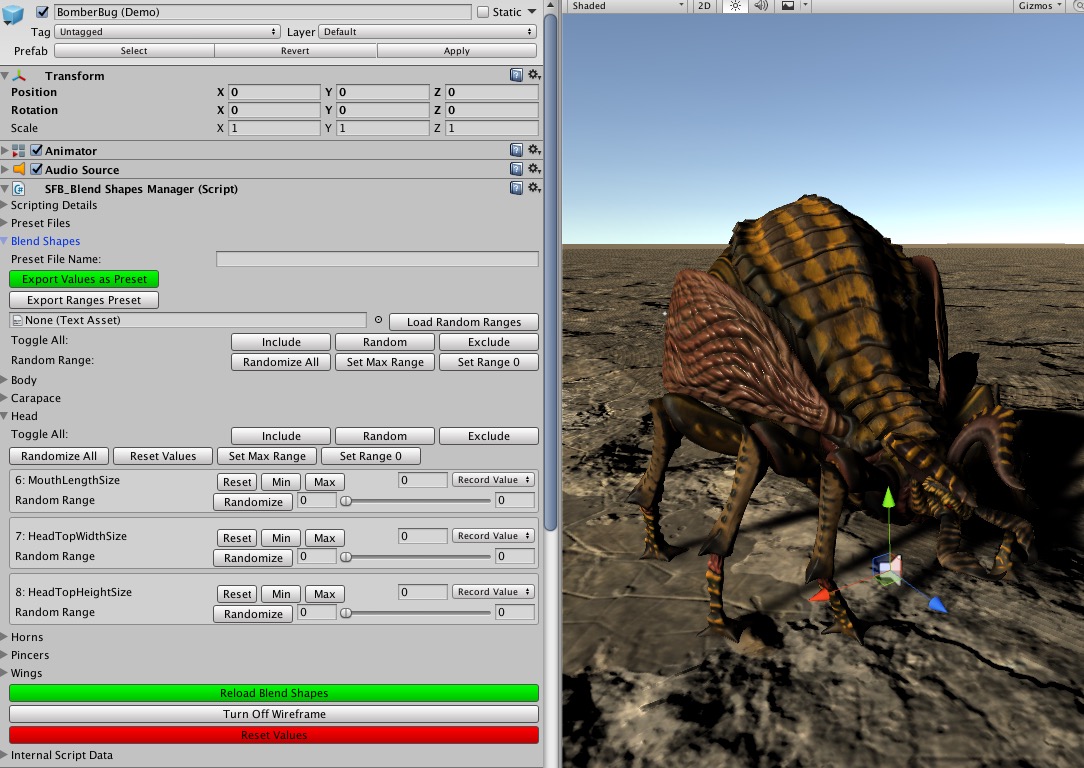Open the Audio Source help book icon
1084x768 pixels.
[x=516, y=169]
